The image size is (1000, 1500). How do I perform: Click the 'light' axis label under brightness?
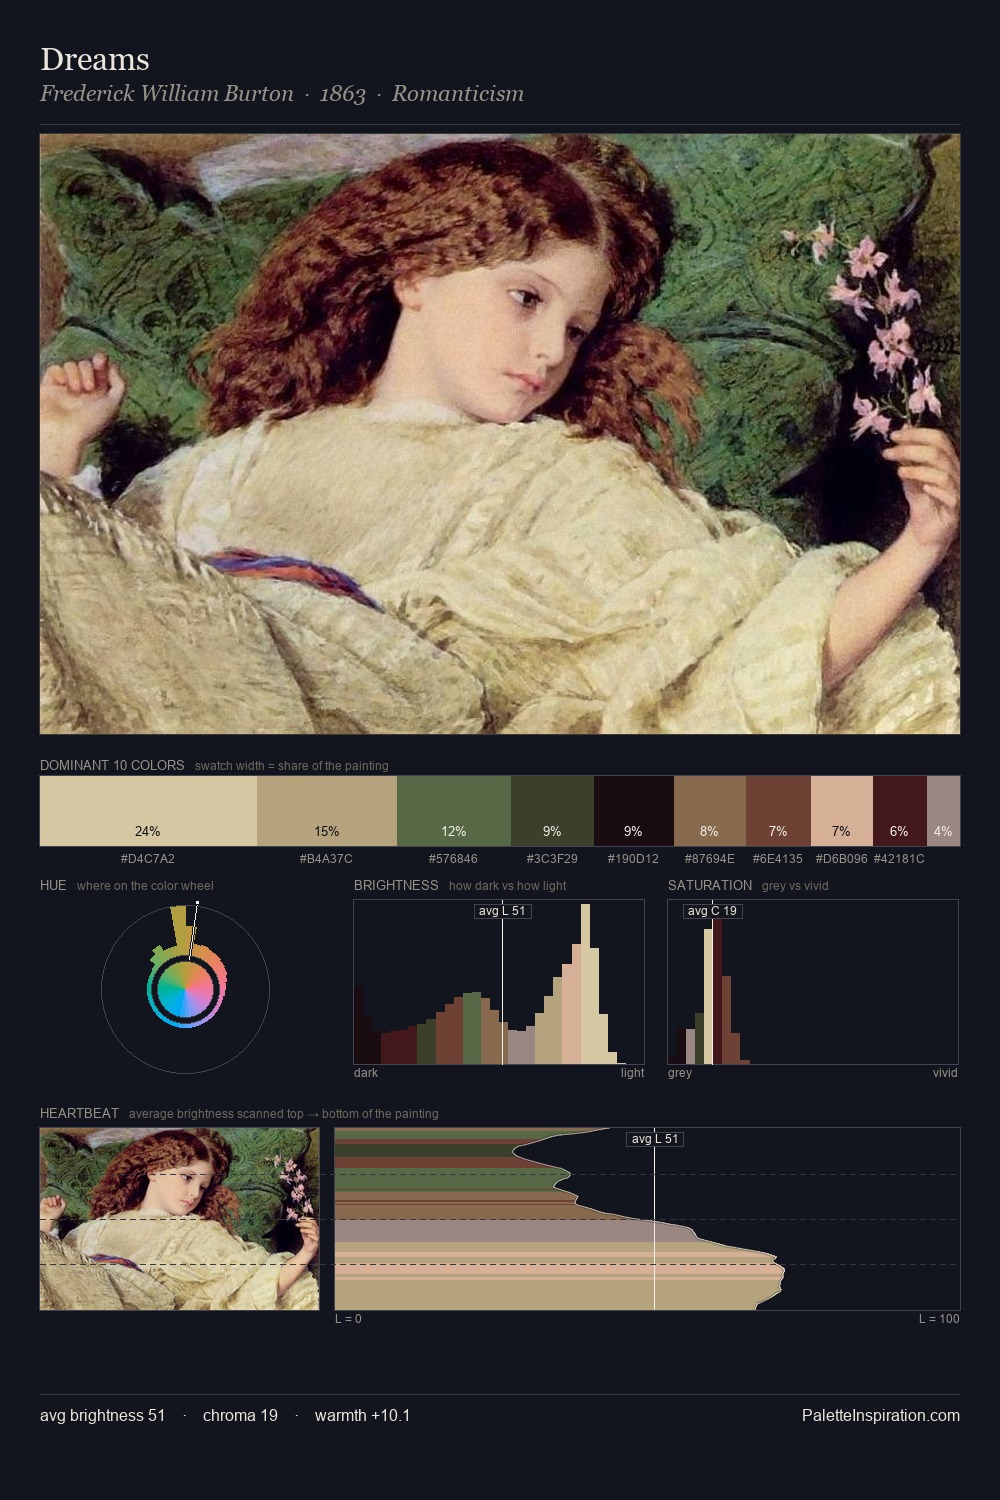click(x=632, y=1073)
